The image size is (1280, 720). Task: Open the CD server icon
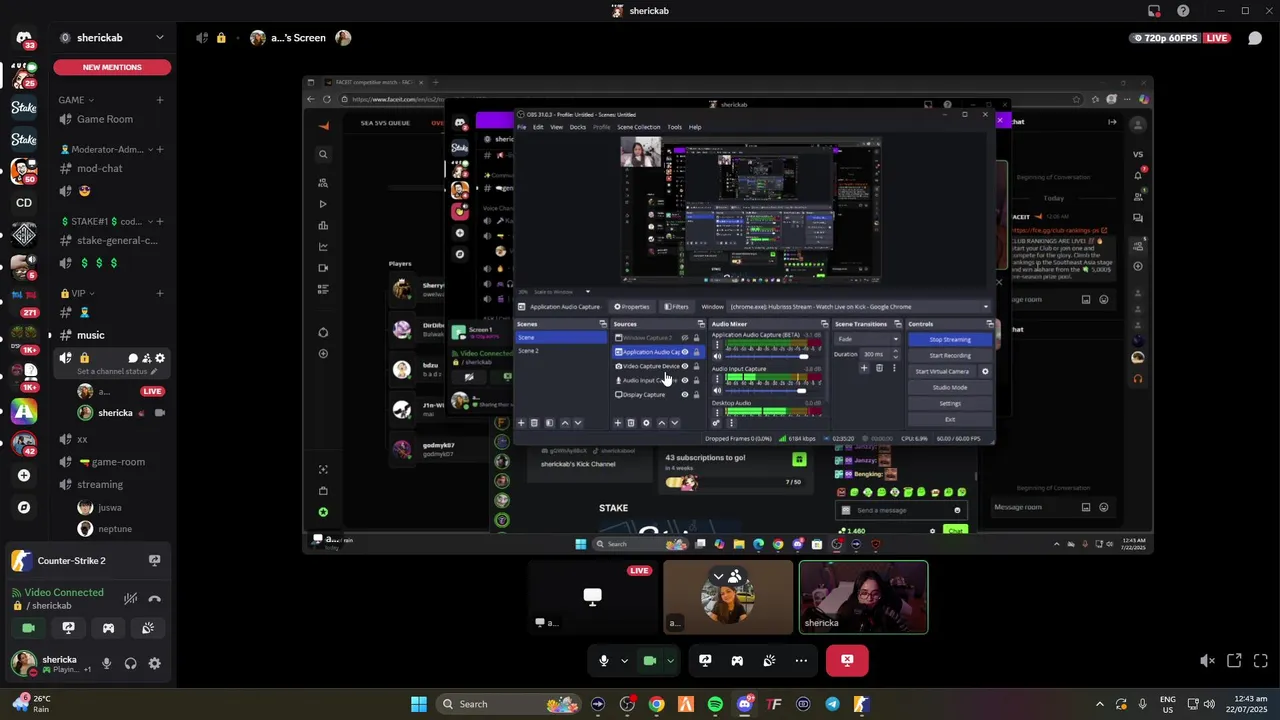24,203
